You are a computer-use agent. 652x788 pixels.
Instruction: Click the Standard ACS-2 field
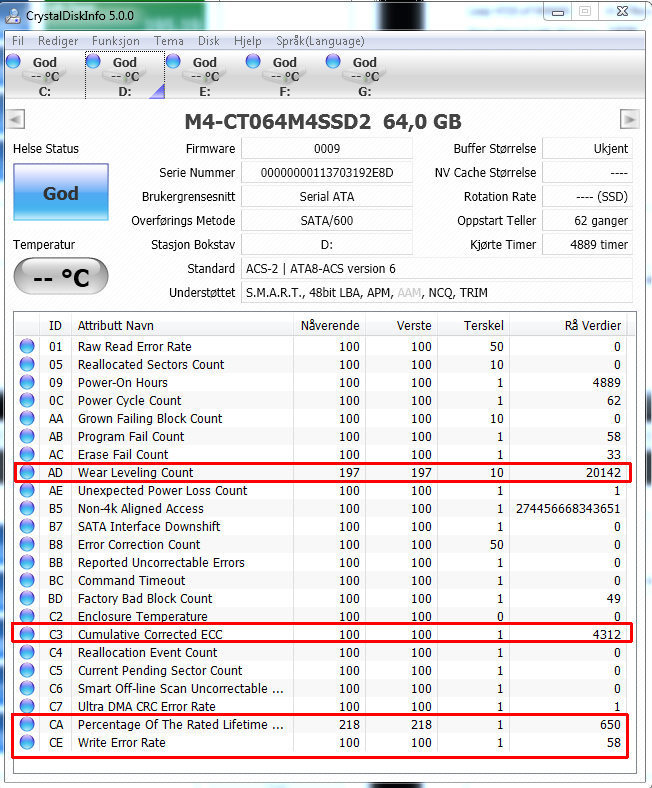click(437, 269)
